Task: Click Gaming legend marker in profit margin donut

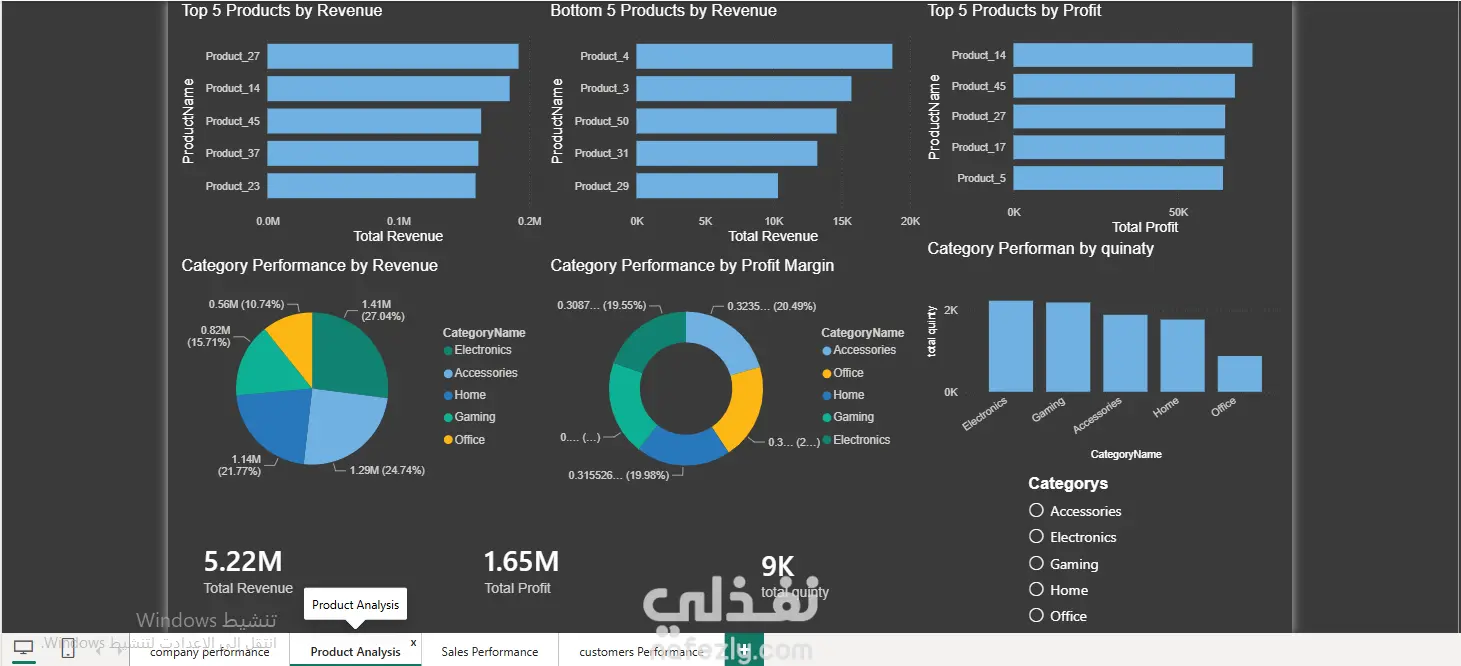Action: [826, 418]
